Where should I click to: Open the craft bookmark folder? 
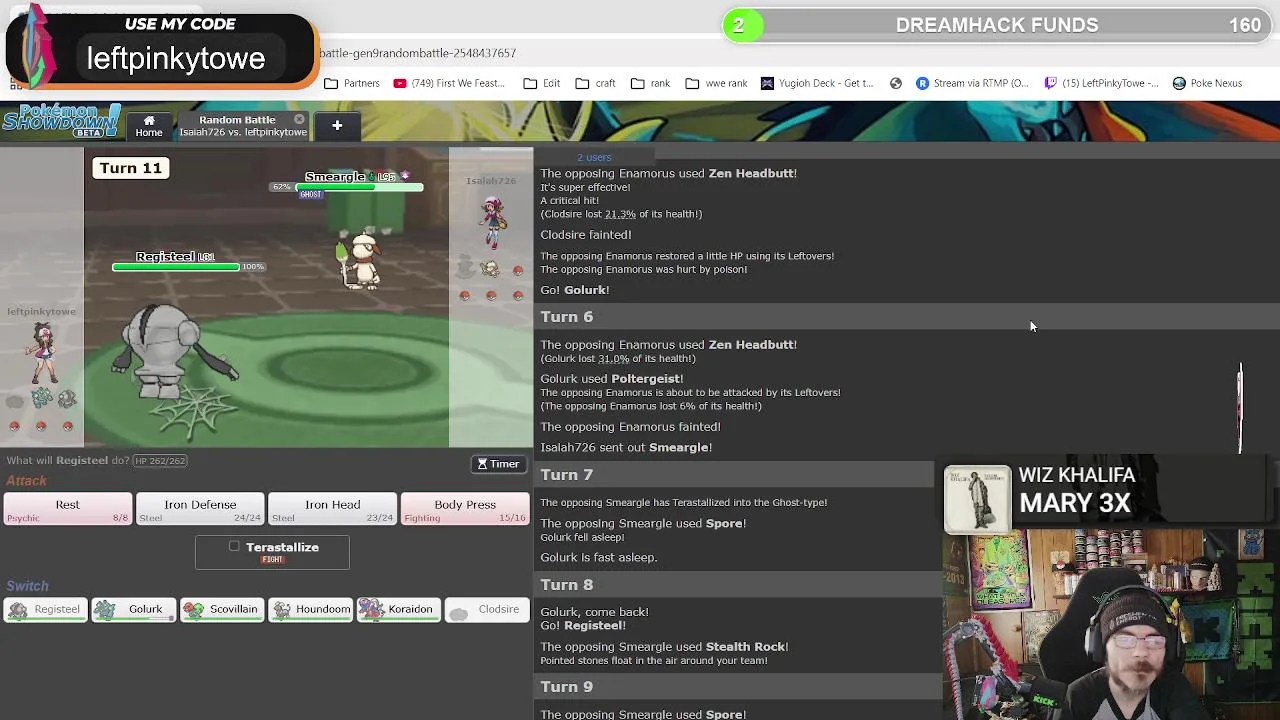[x=596, y=83]
